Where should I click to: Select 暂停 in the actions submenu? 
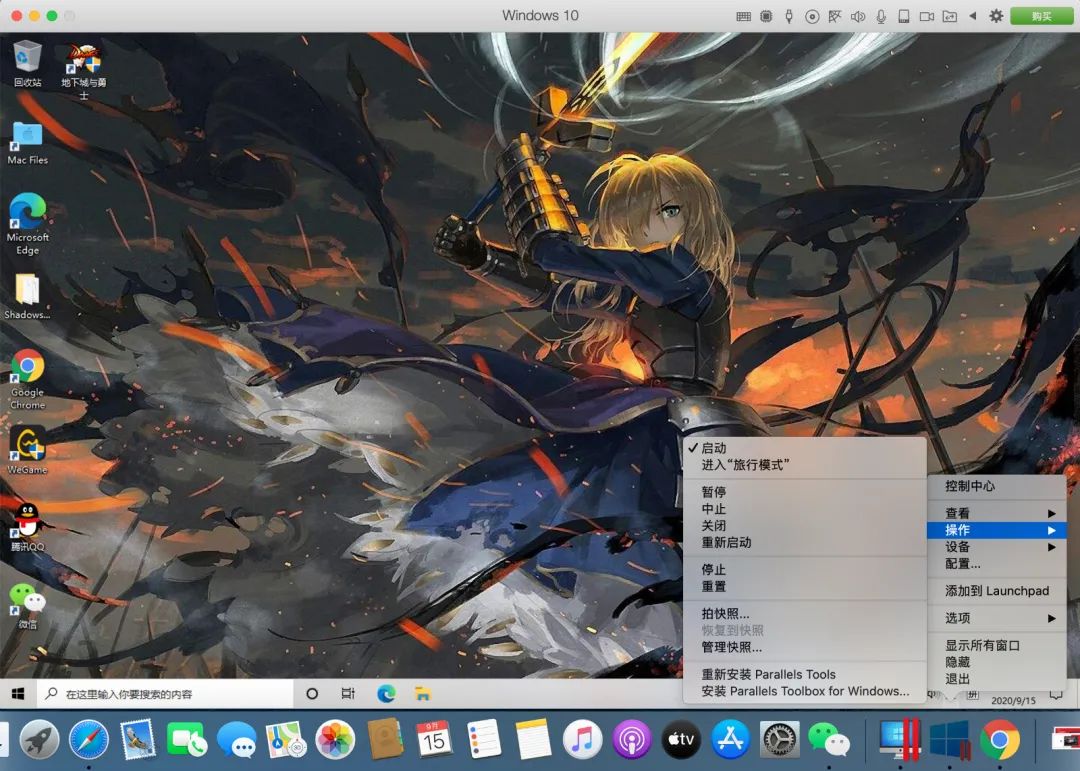pyautogui.click(x=804, y=492)
